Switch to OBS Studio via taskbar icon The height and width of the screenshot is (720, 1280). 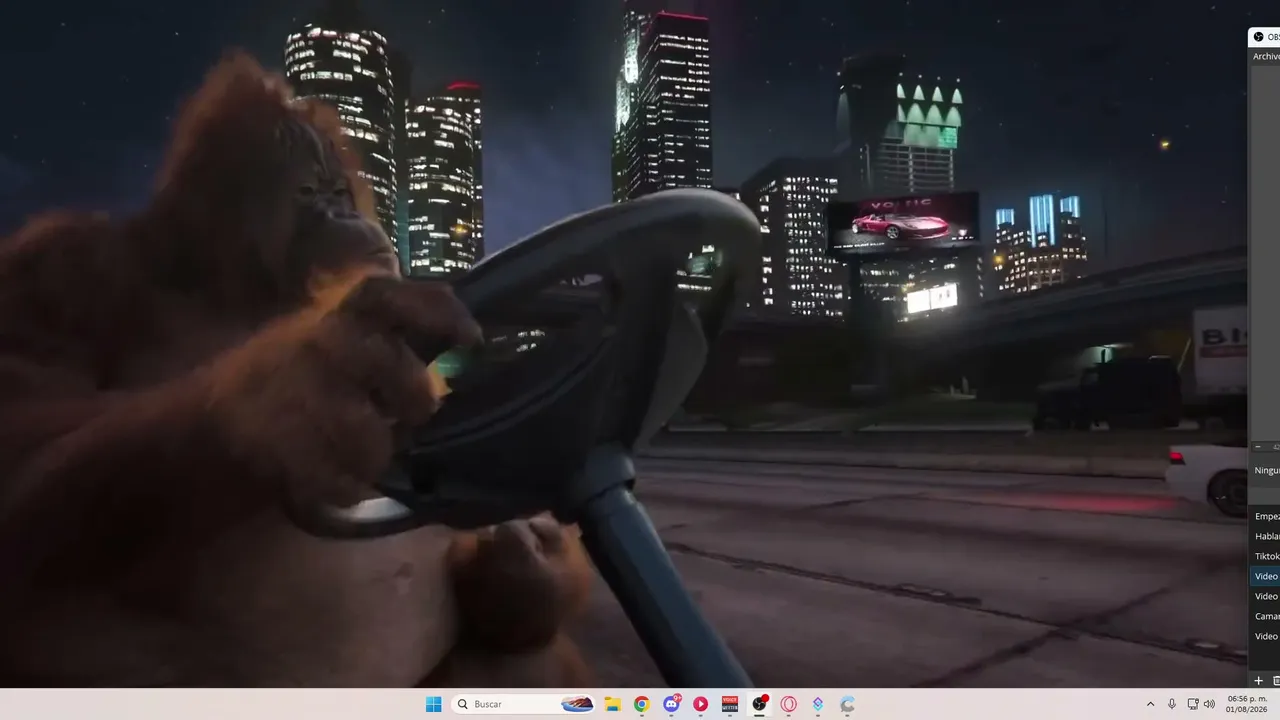(x=759, y=704)
